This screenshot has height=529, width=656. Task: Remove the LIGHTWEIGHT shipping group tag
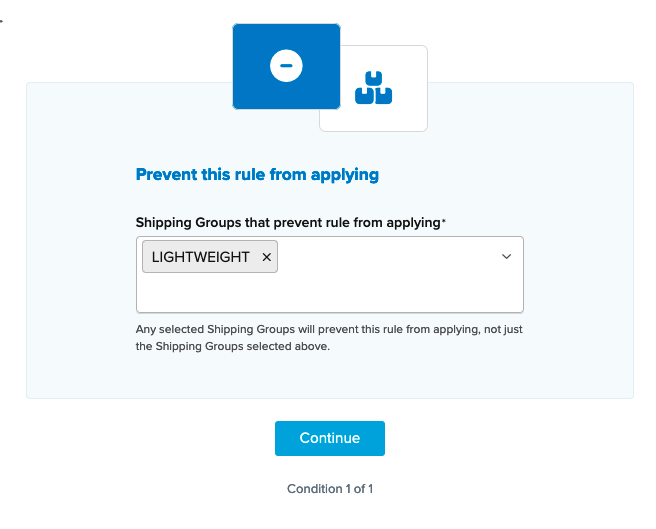click(267, 257)
